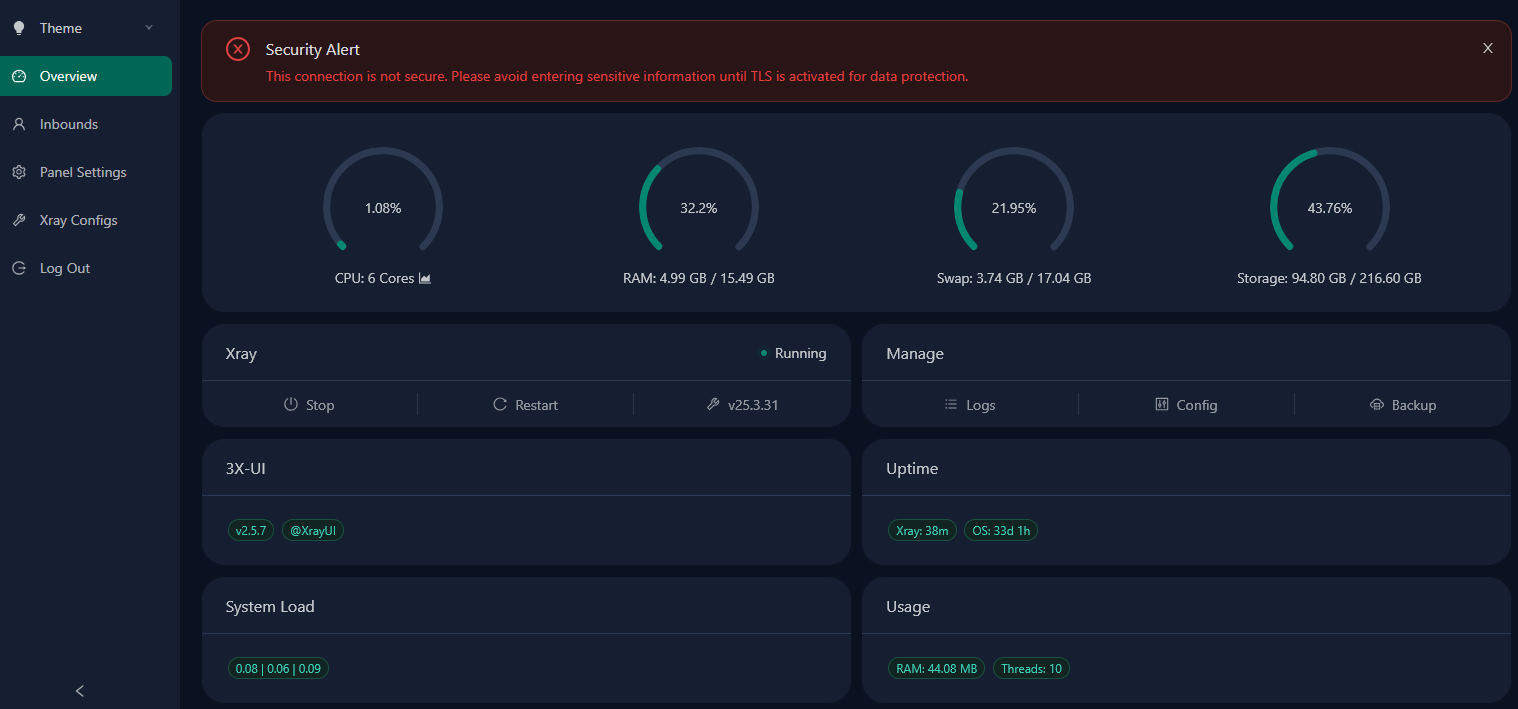Open the Overview menu item
The width and height of the screenshot is (1518, 709).
click(86, 76)
